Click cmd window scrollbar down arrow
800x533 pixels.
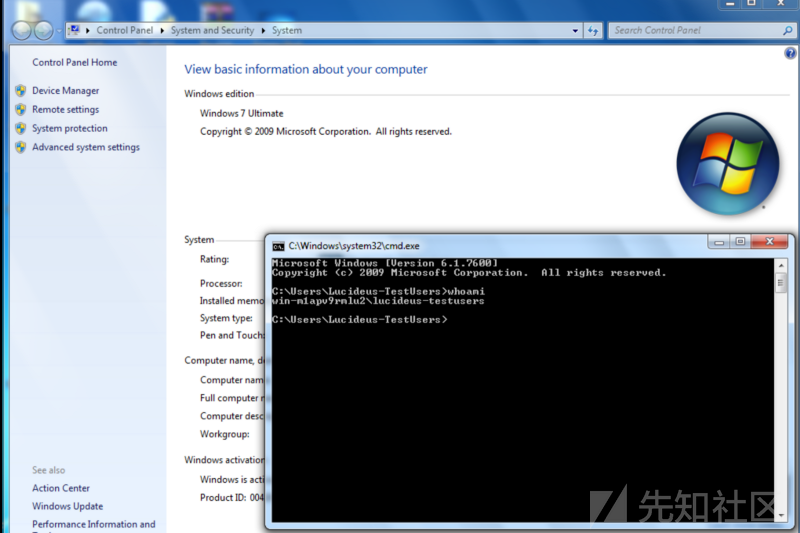[x=781, y=516]
